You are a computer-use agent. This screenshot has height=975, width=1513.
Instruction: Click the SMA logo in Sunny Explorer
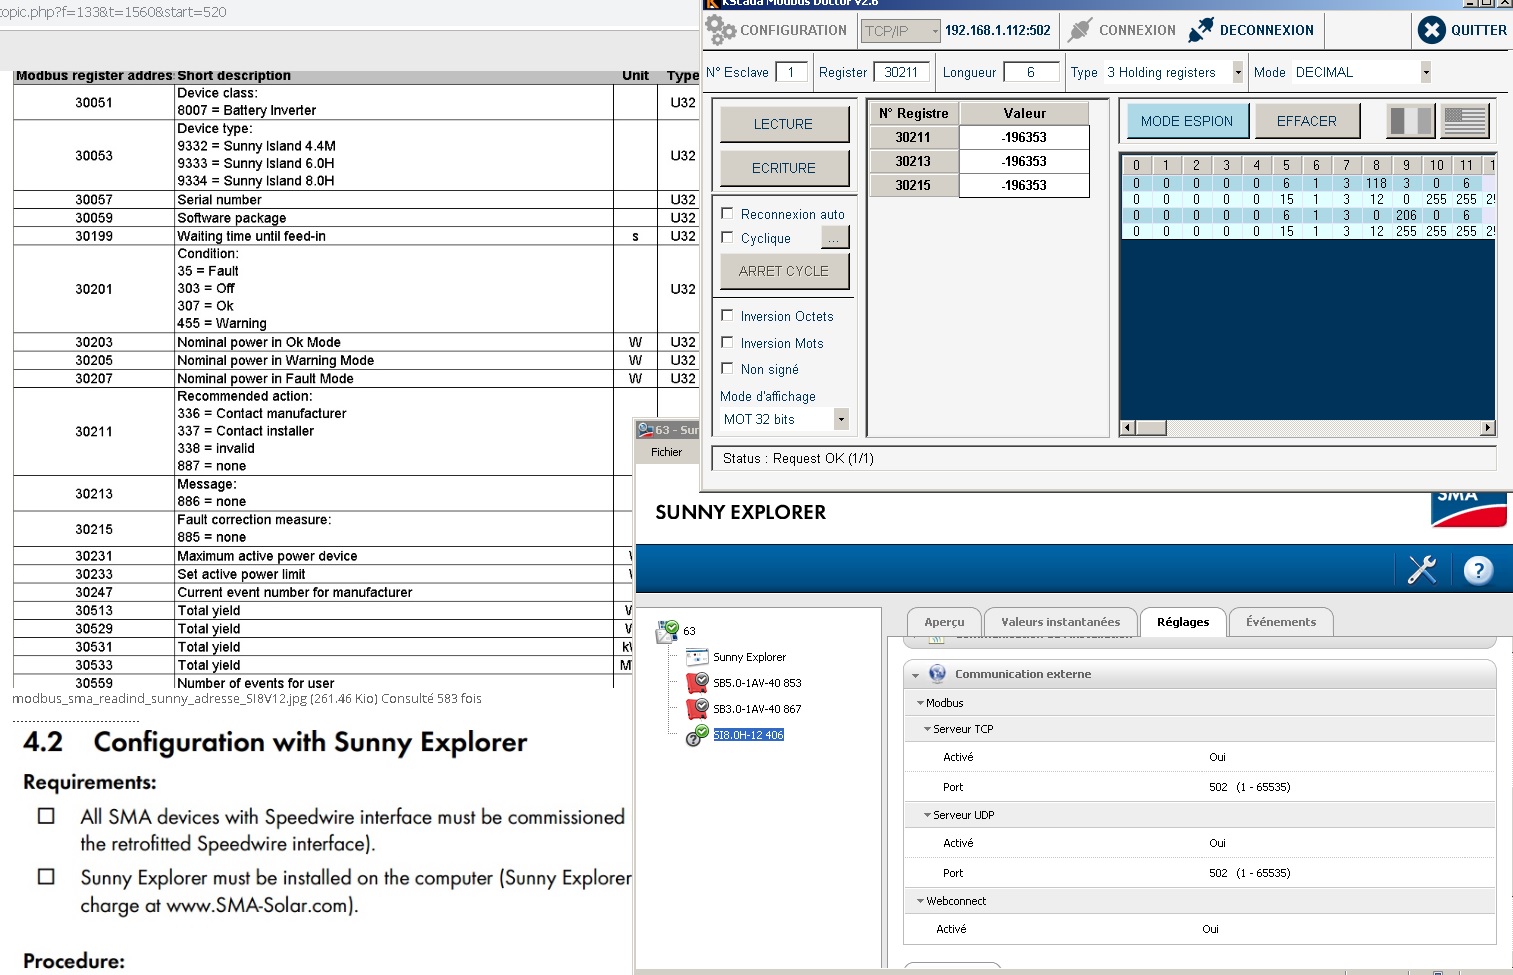(1469, 508)
